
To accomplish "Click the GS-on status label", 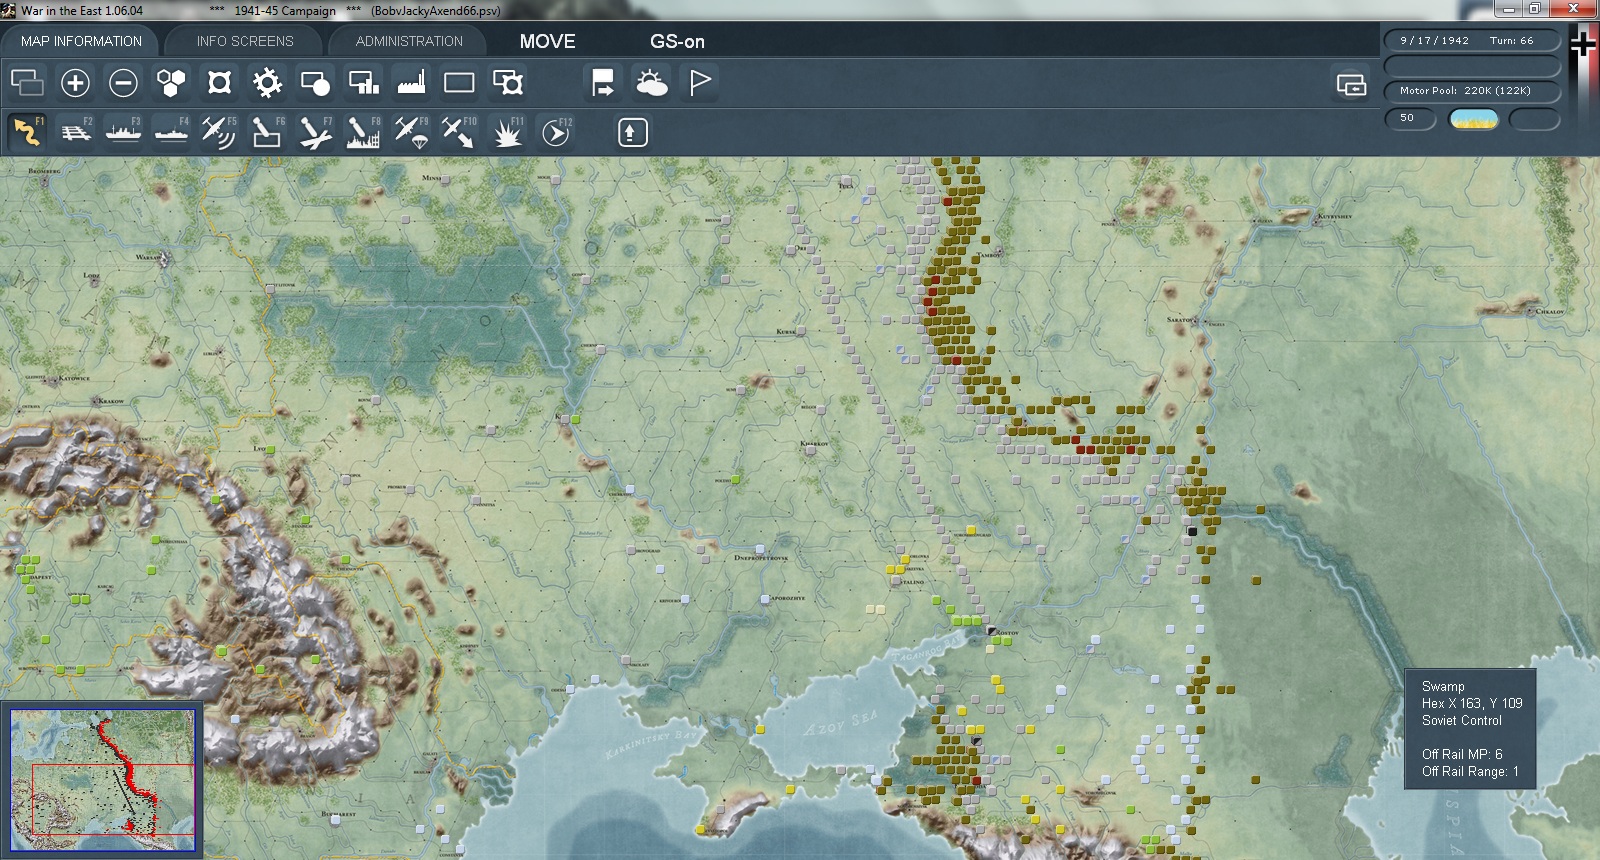I will 677,42.
